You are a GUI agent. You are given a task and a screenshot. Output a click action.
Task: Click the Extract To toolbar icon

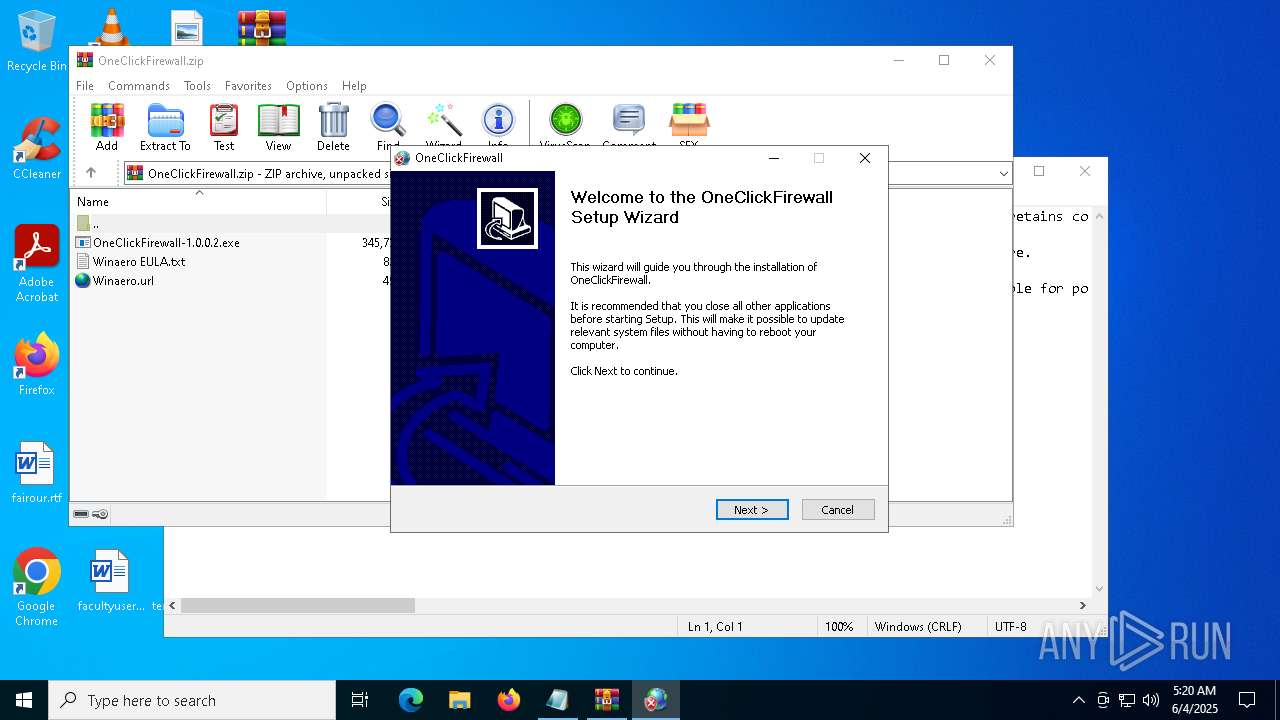pyautogui.click(x=165, y=127)
